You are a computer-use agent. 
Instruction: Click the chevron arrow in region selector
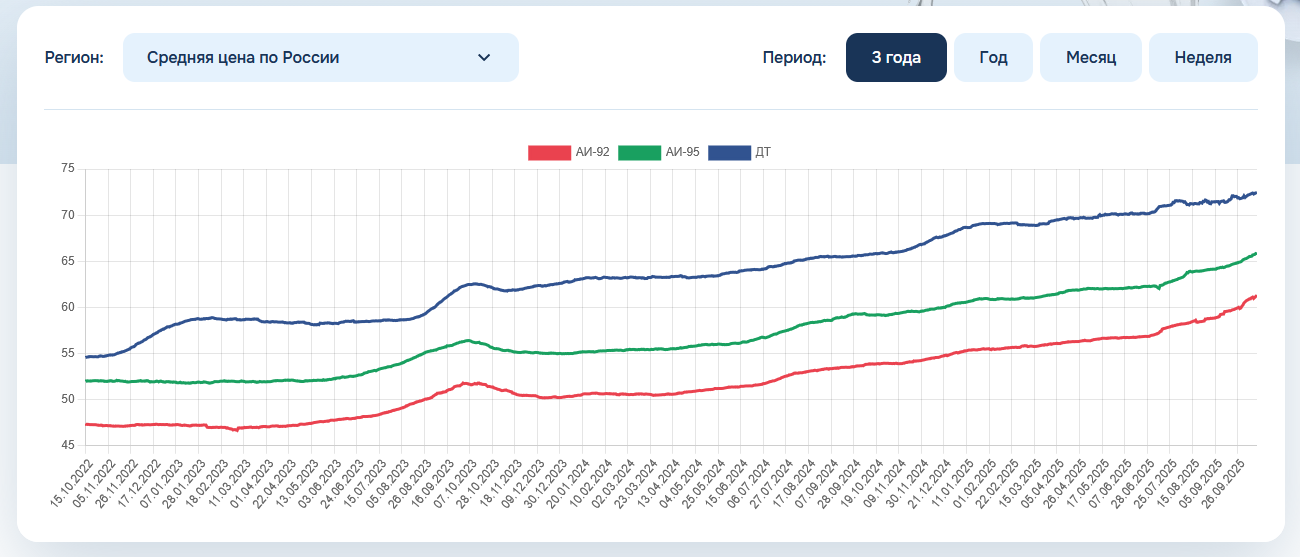[484, 58]
